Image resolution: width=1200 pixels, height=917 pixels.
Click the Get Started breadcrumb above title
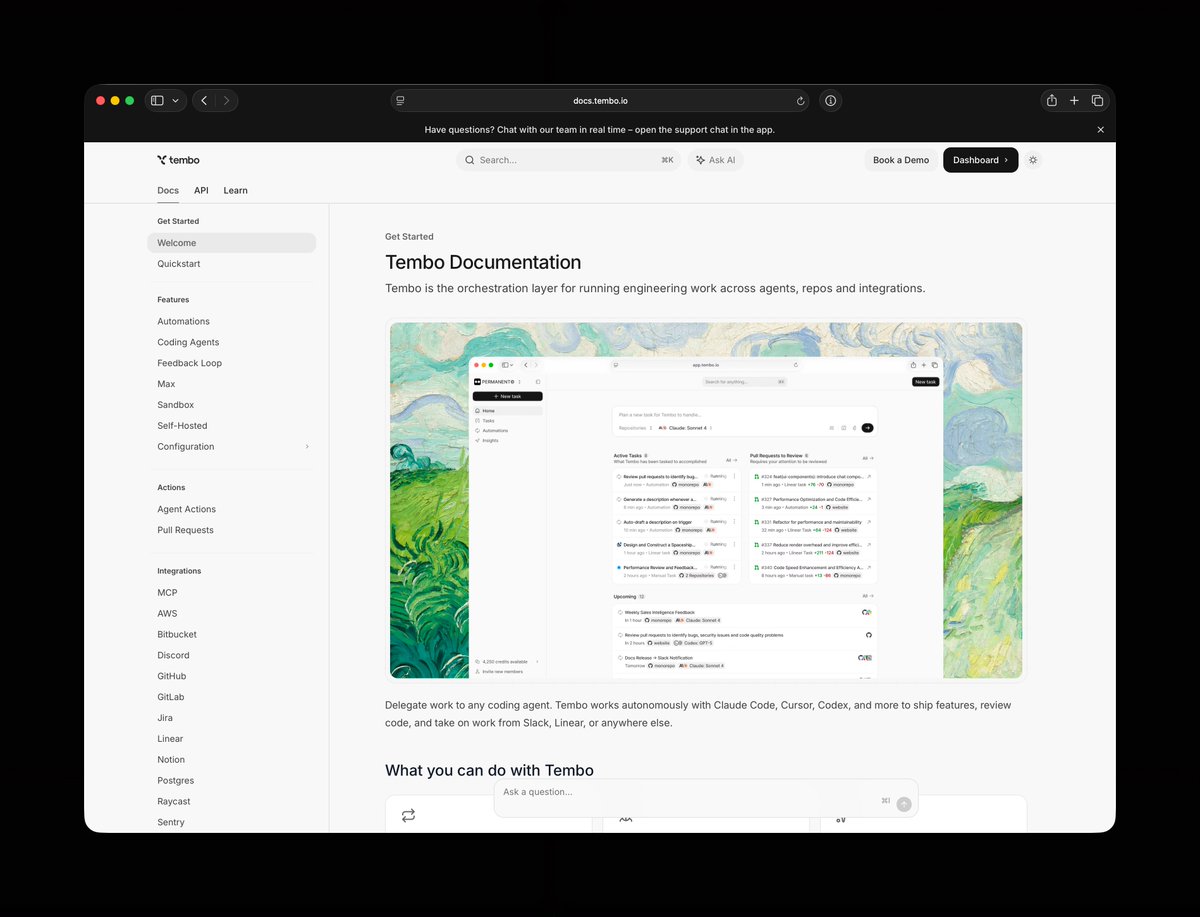coord(409,237)
